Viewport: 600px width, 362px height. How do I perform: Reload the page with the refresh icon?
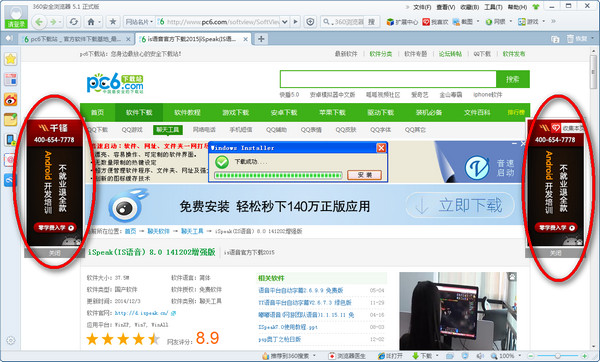(73, 22)
